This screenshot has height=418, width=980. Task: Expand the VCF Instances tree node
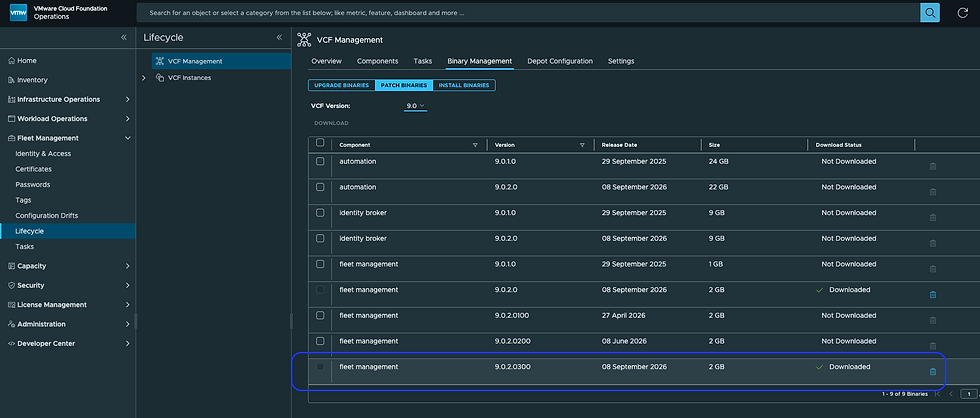(144, 77)
